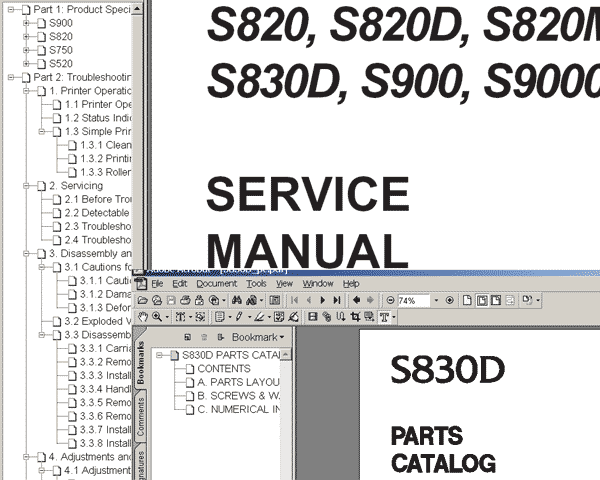The image size is (600, 480).
Task: Open the Bookmark menu dropdown
Action: point(258,337)
